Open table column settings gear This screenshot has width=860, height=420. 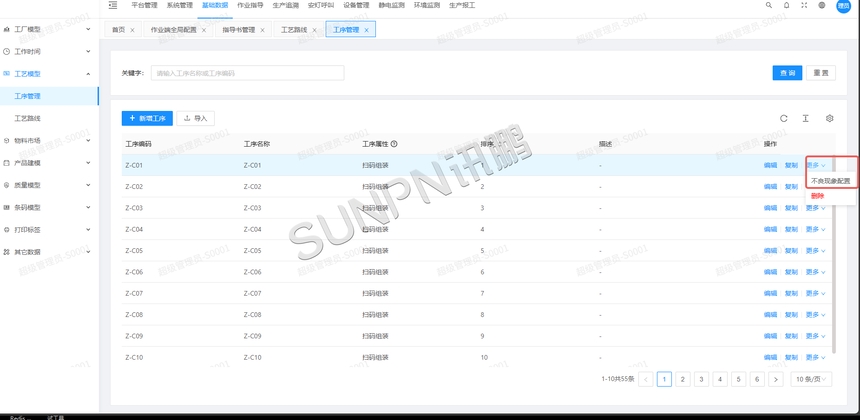click(x=830, y=118)
